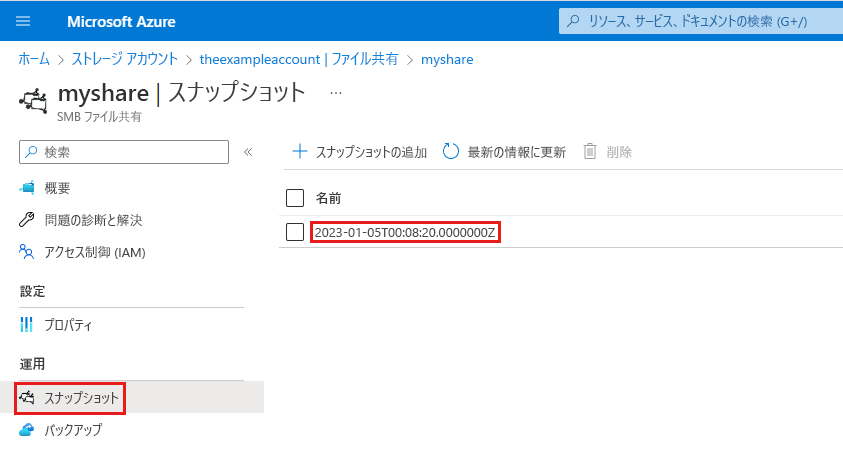
Task: Open アクセス制御 (IAM) menu item
Action: [95, 252]
